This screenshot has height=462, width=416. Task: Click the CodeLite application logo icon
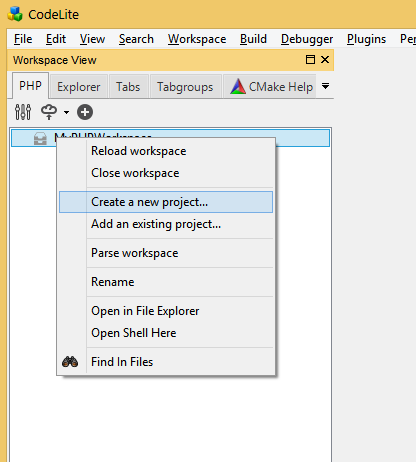[x=15, y=14]
